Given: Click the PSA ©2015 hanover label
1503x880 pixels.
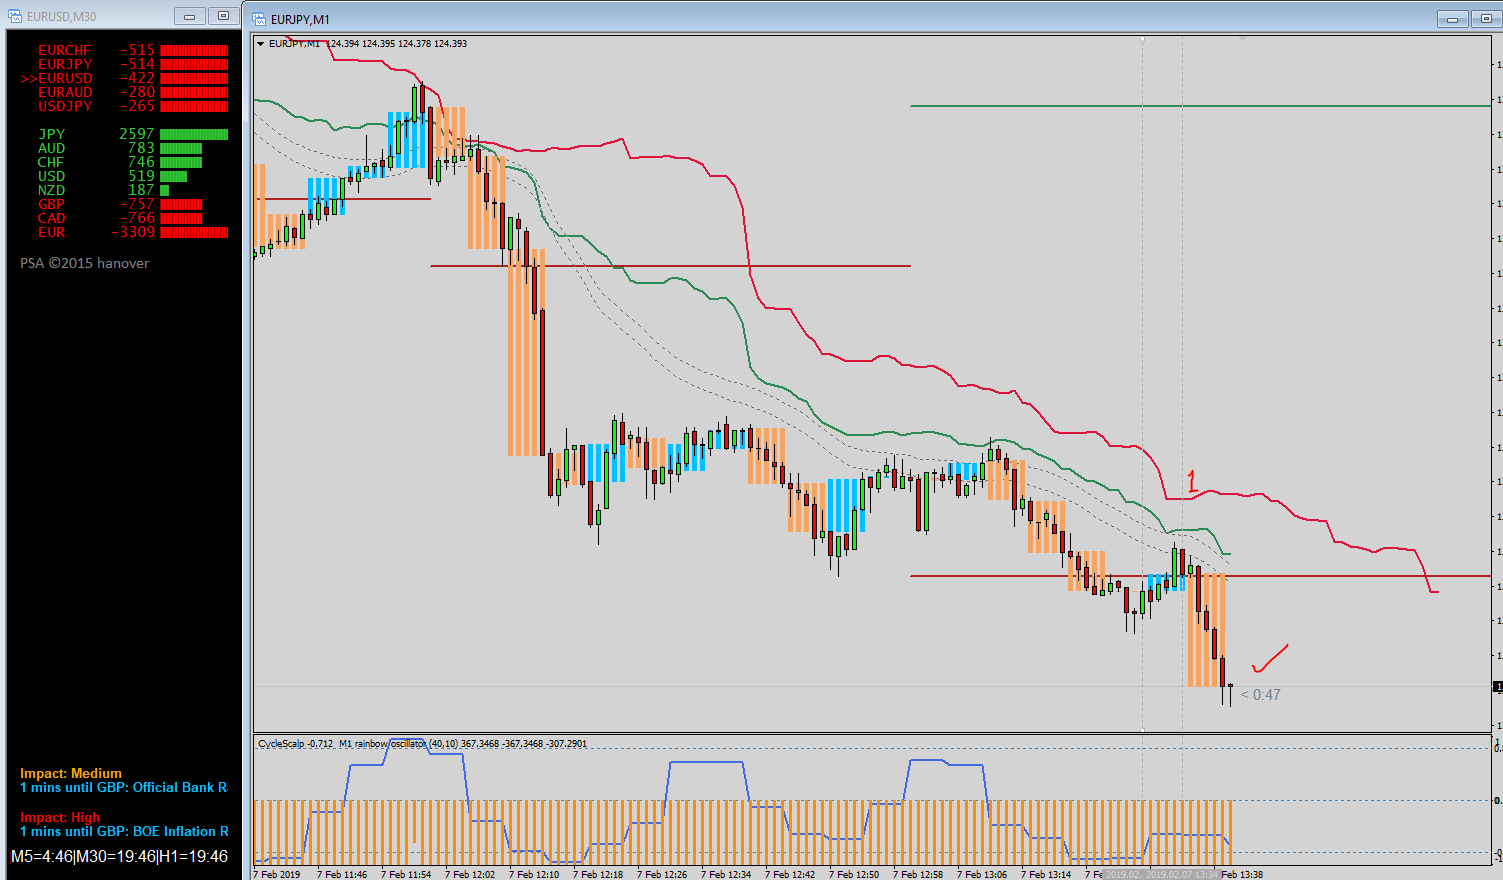Looking at the screenshot, I should point(84,263).
